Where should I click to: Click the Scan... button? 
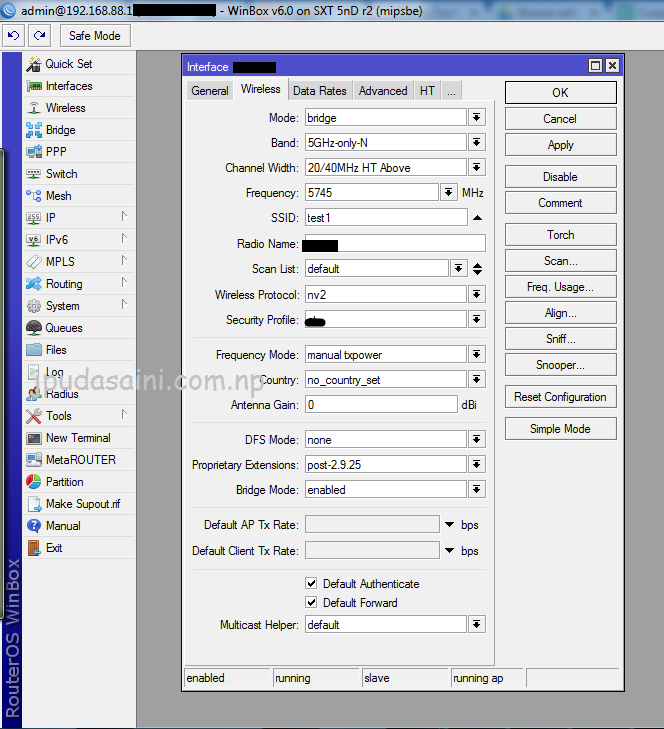(561, 261)
